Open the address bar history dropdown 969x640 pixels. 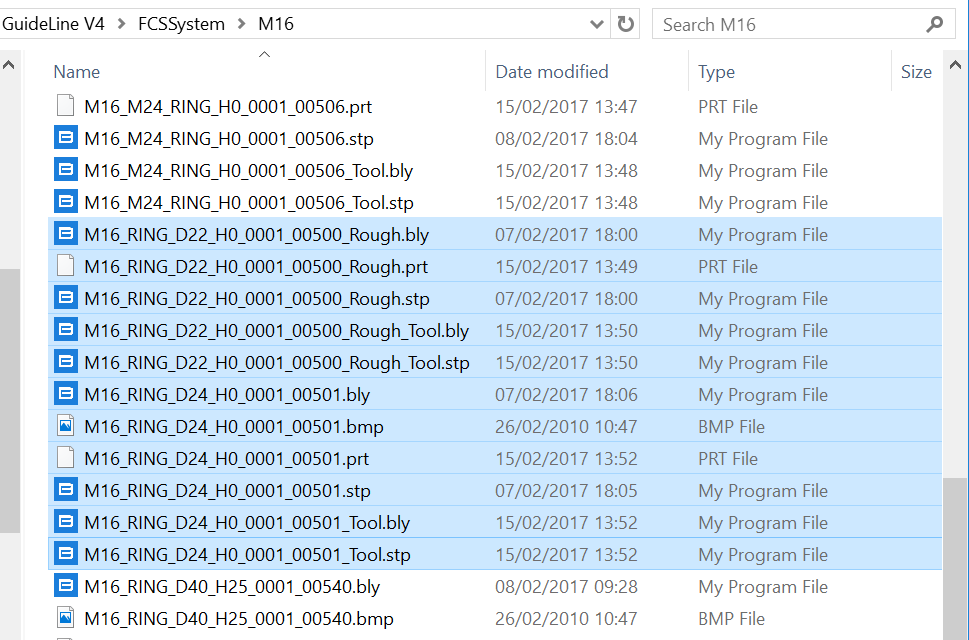tap(596, 24)
